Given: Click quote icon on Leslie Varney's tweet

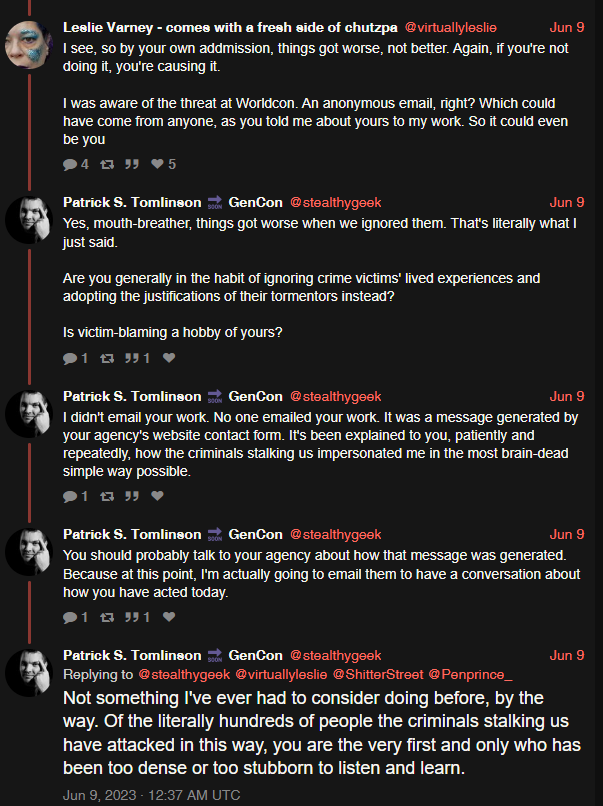Looking at the screenshot, I should [132, 164].
